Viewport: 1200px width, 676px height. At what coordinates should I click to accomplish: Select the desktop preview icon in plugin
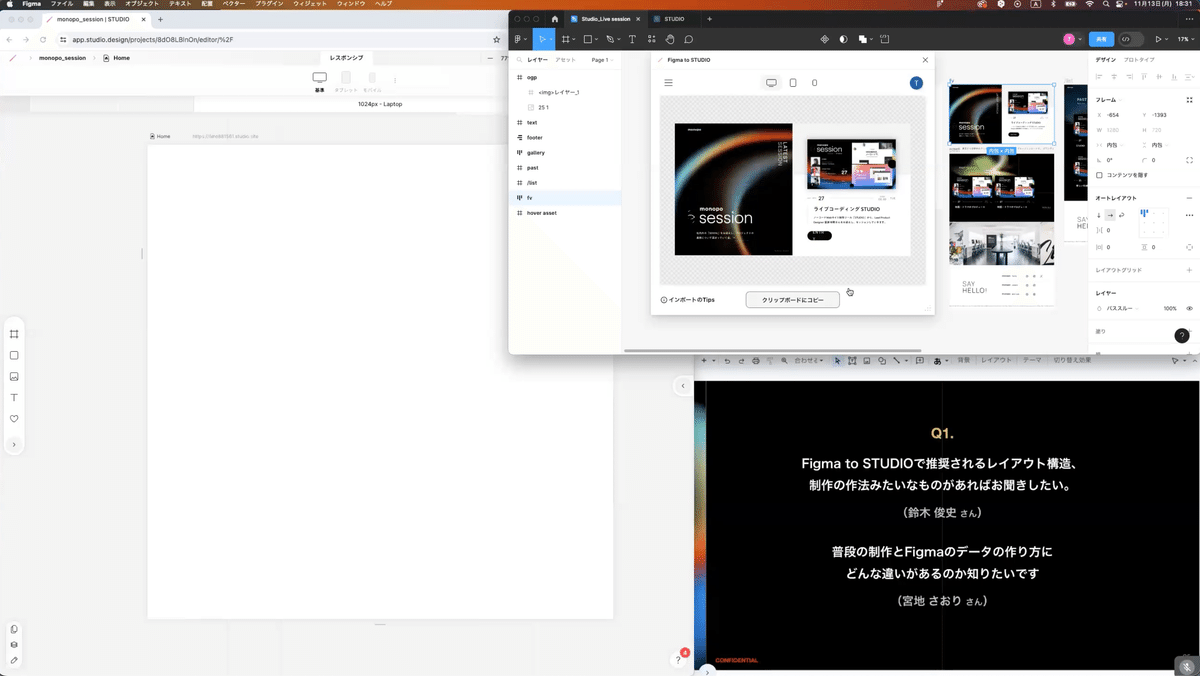click(771, 83)
